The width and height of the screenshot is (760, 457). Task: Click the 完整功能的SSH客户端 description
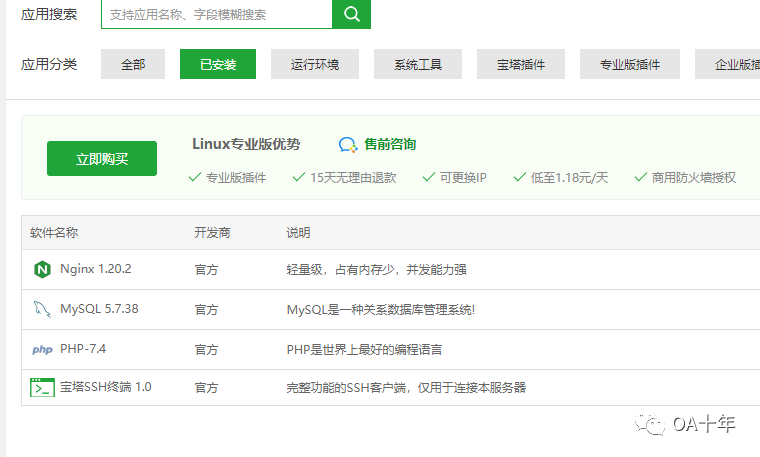tap(406, 387)
